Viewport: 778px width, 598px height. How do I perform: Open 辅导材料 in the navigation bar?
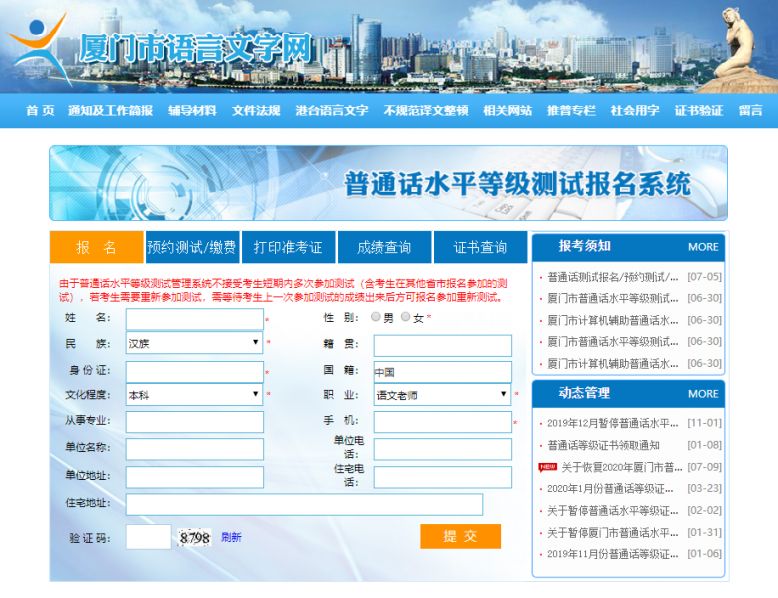tap(192, 110)
